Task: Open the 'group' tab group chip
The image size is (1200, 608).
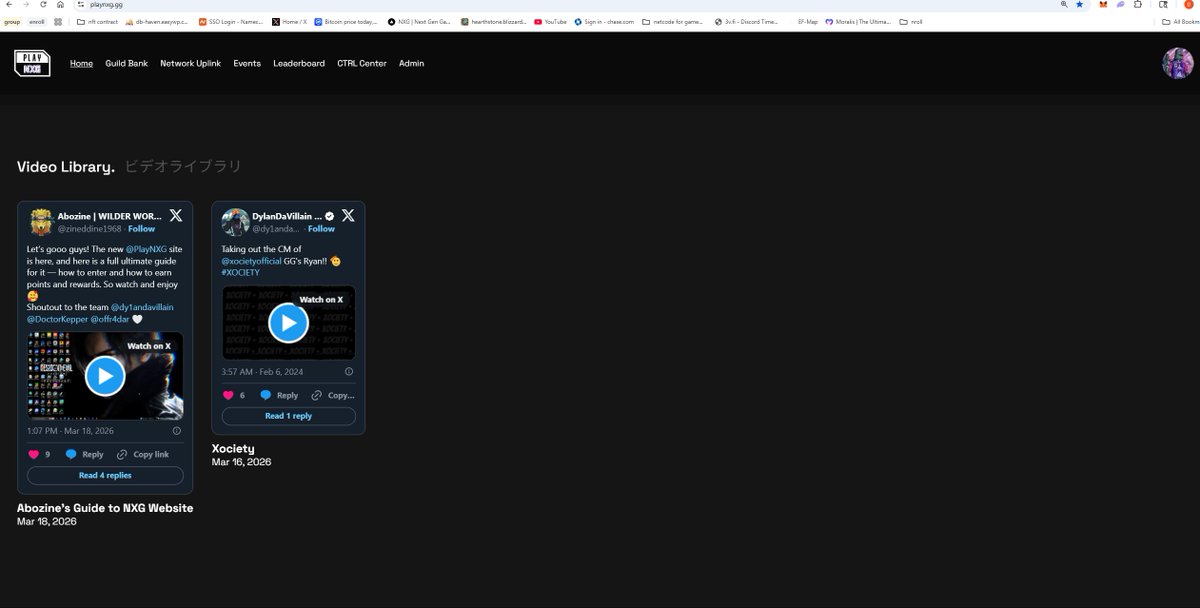Action: tap(12, 21)
